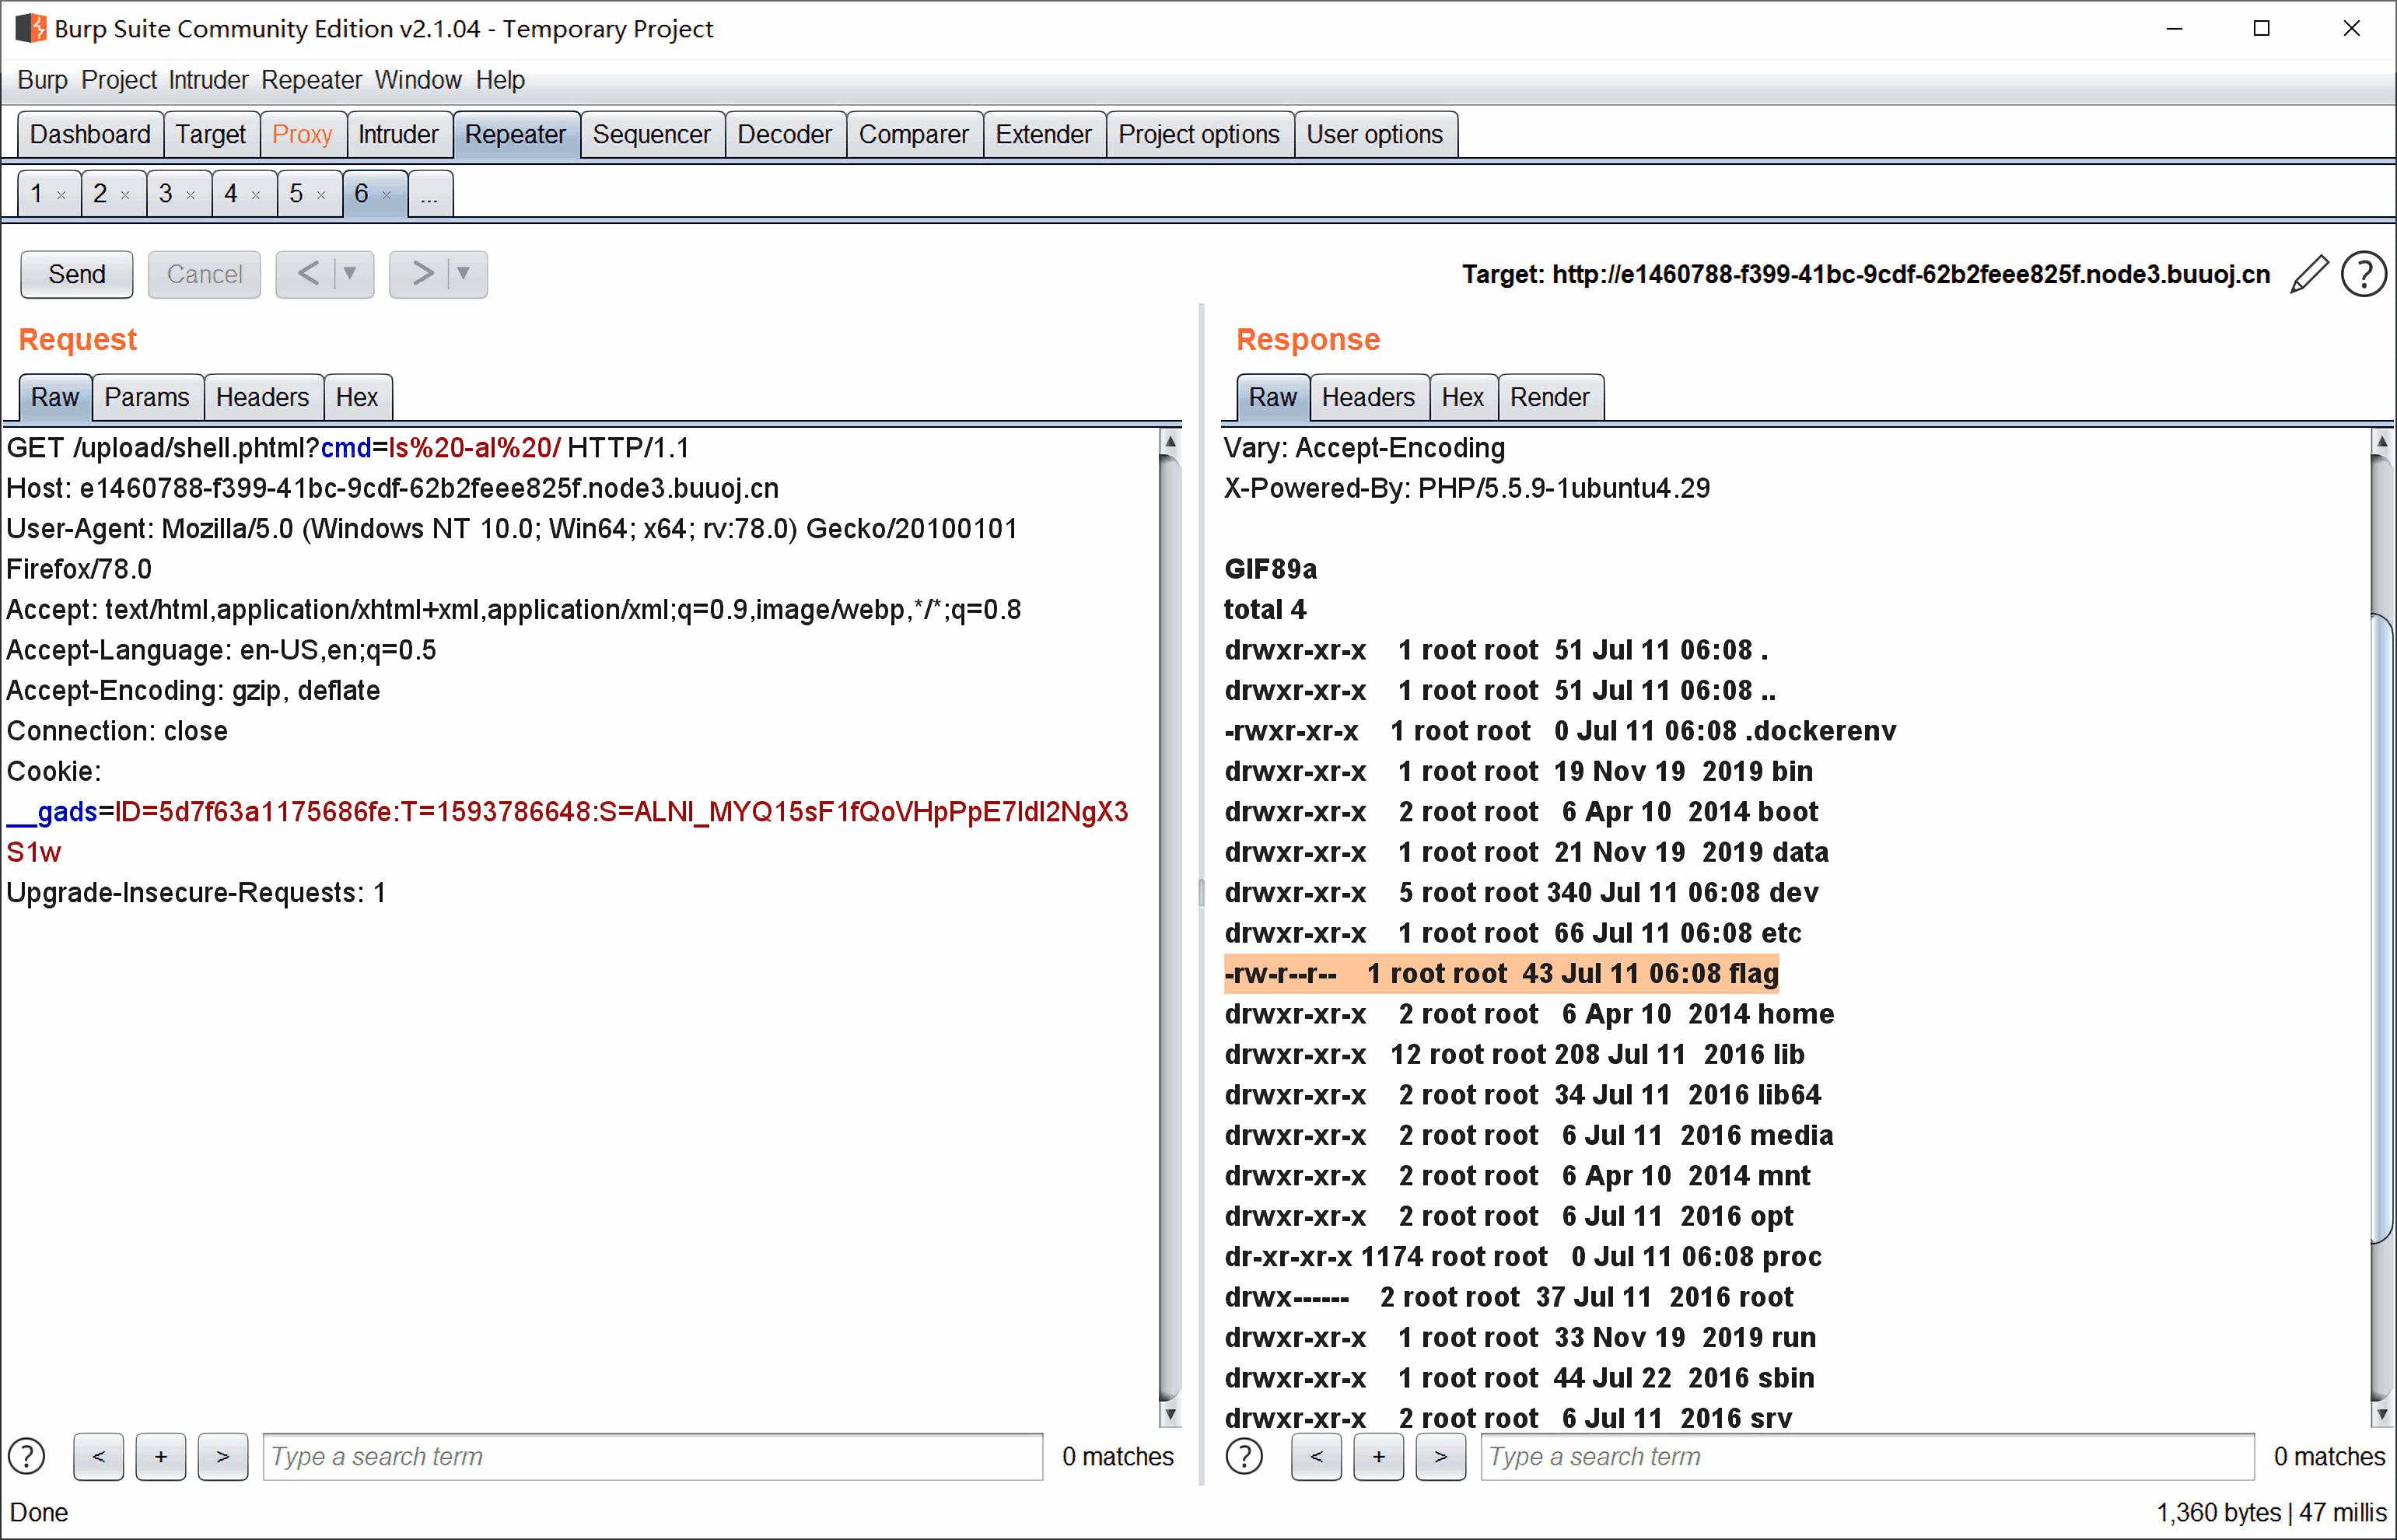
Task: Open the Extender tab
Action: click(x=1043, y=134)
